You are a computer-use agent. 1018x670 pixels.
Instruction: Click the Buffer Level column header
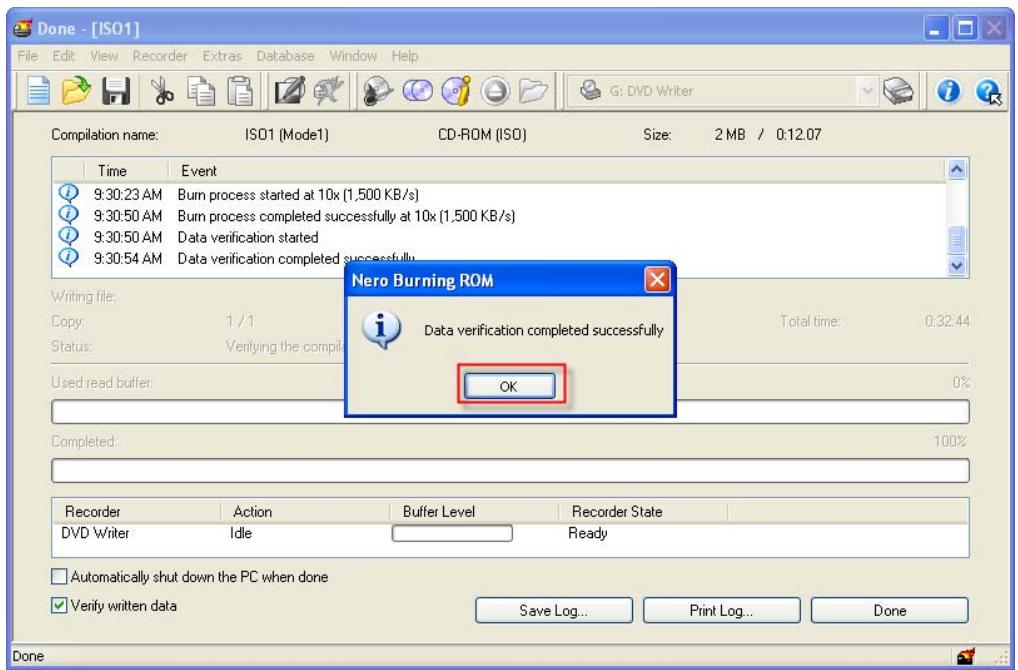(474, 512)
